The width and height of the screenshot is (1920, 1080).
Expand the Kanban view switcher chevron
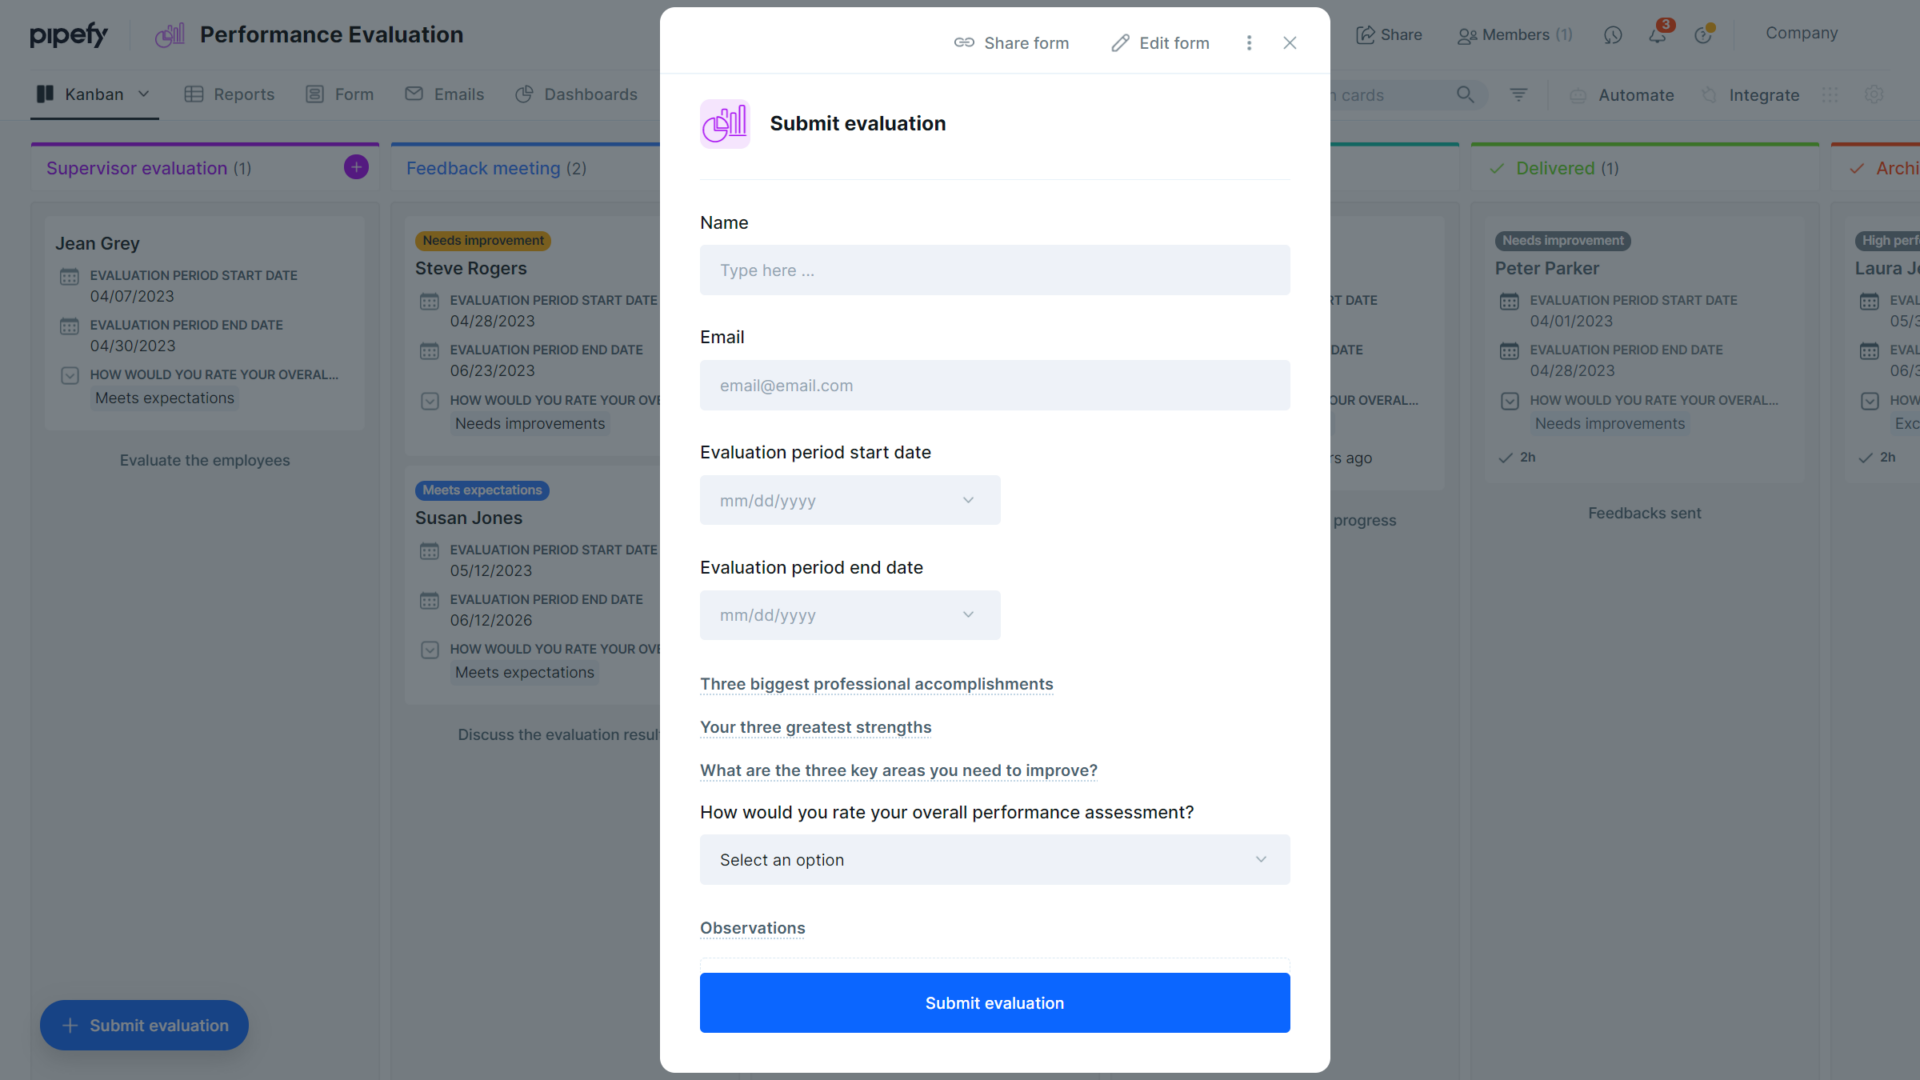click(x=144, y=94)
